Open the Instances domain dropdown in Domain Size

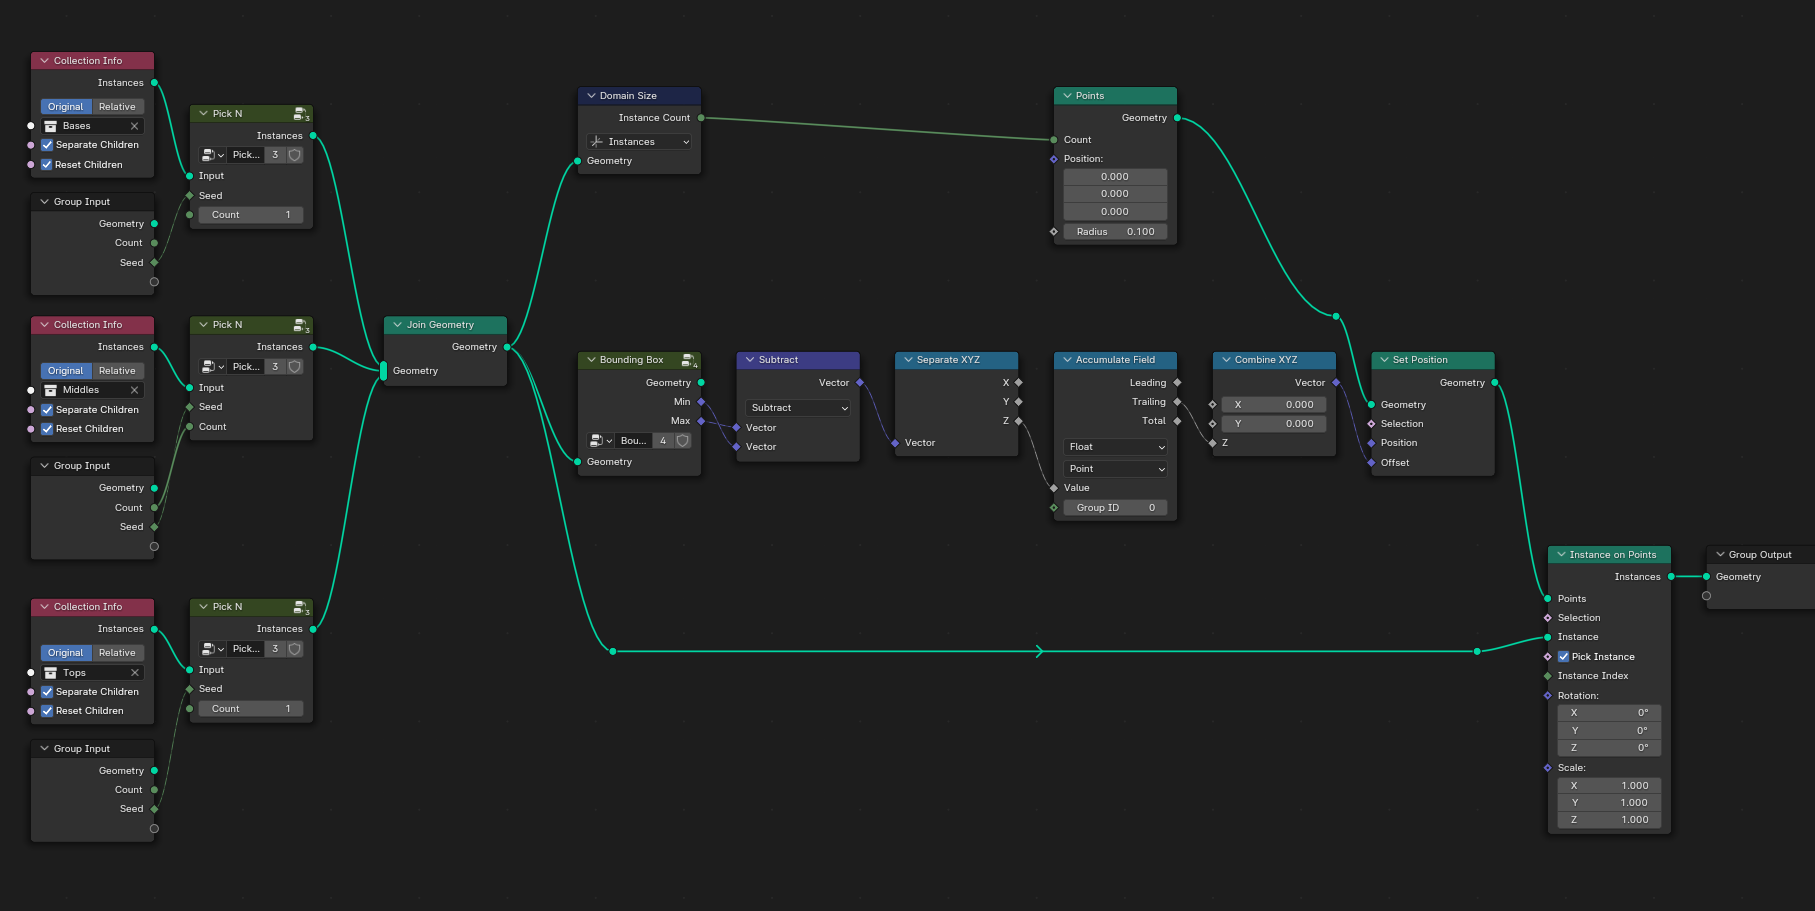click(x=639, y=142)
